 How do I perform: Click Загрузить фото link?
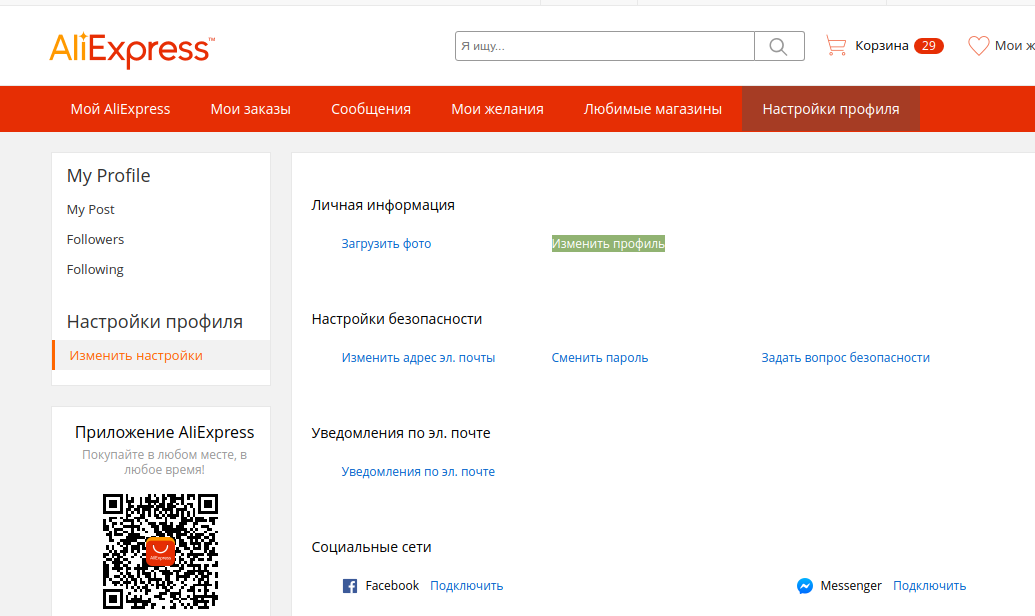386,244
